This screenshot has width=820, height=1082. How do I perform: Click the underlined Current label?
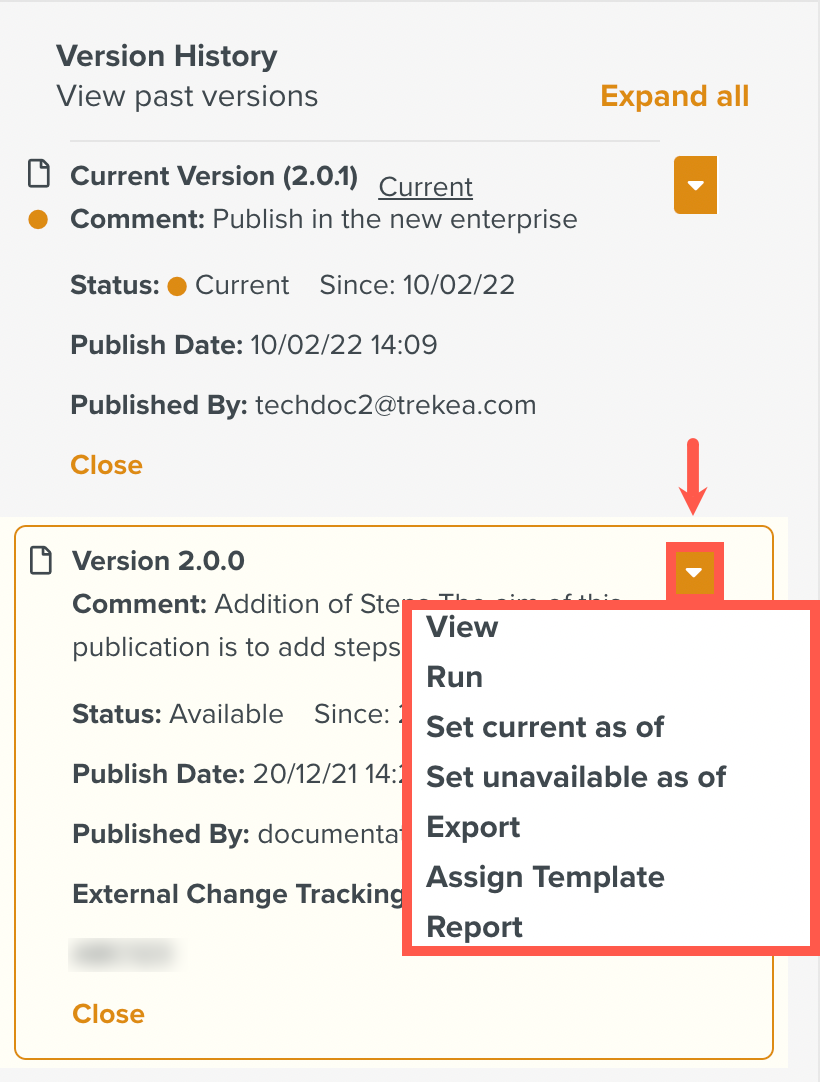426,186
